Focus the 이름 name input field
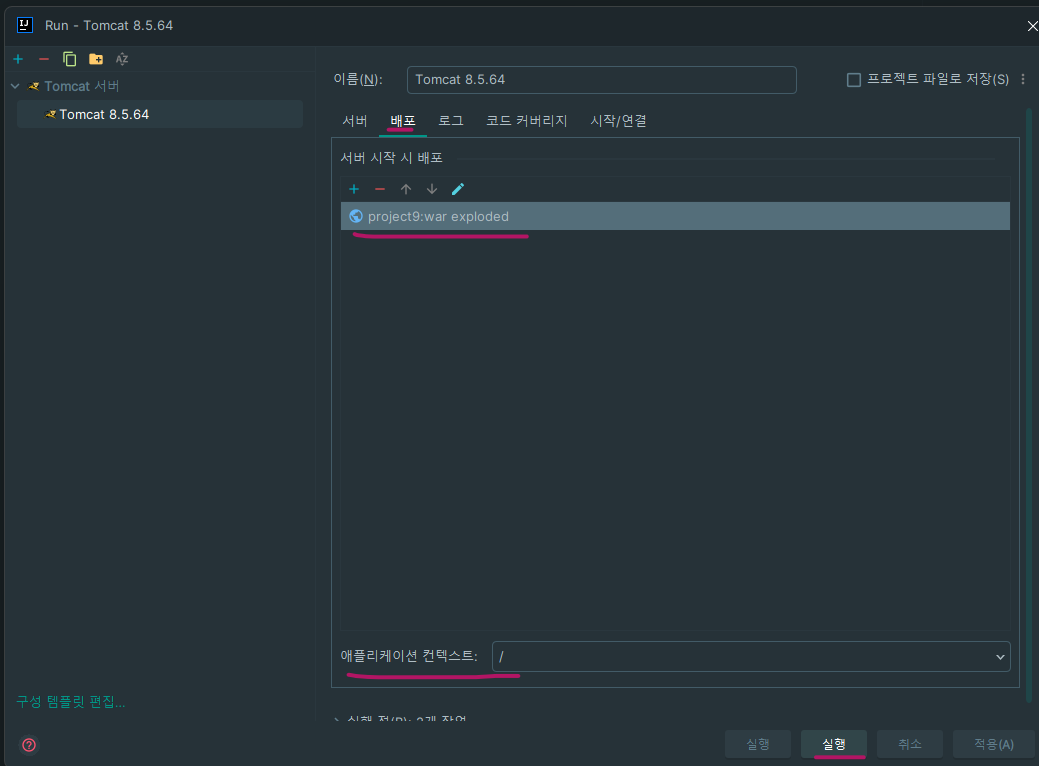The image size is (1039, 766). tap(602, 80)
